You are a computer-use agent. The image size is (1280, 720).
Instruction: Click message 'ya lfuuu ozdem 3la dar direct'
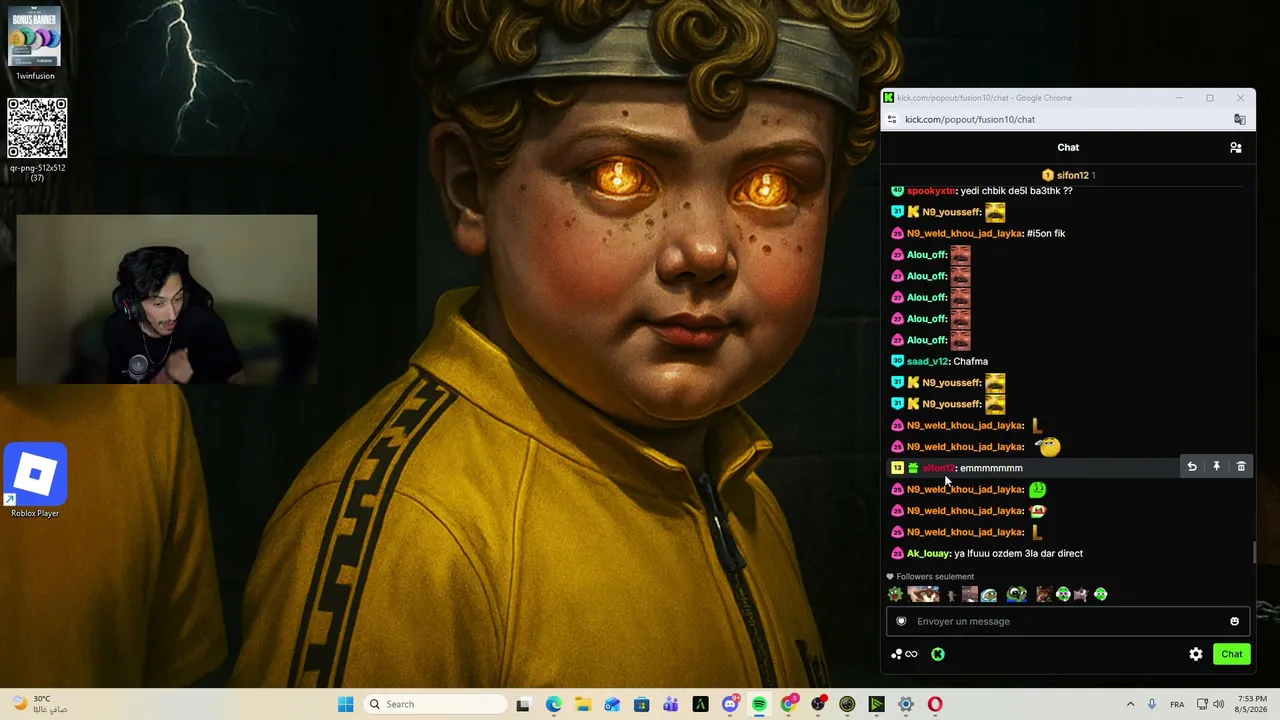pos(1019,554)
